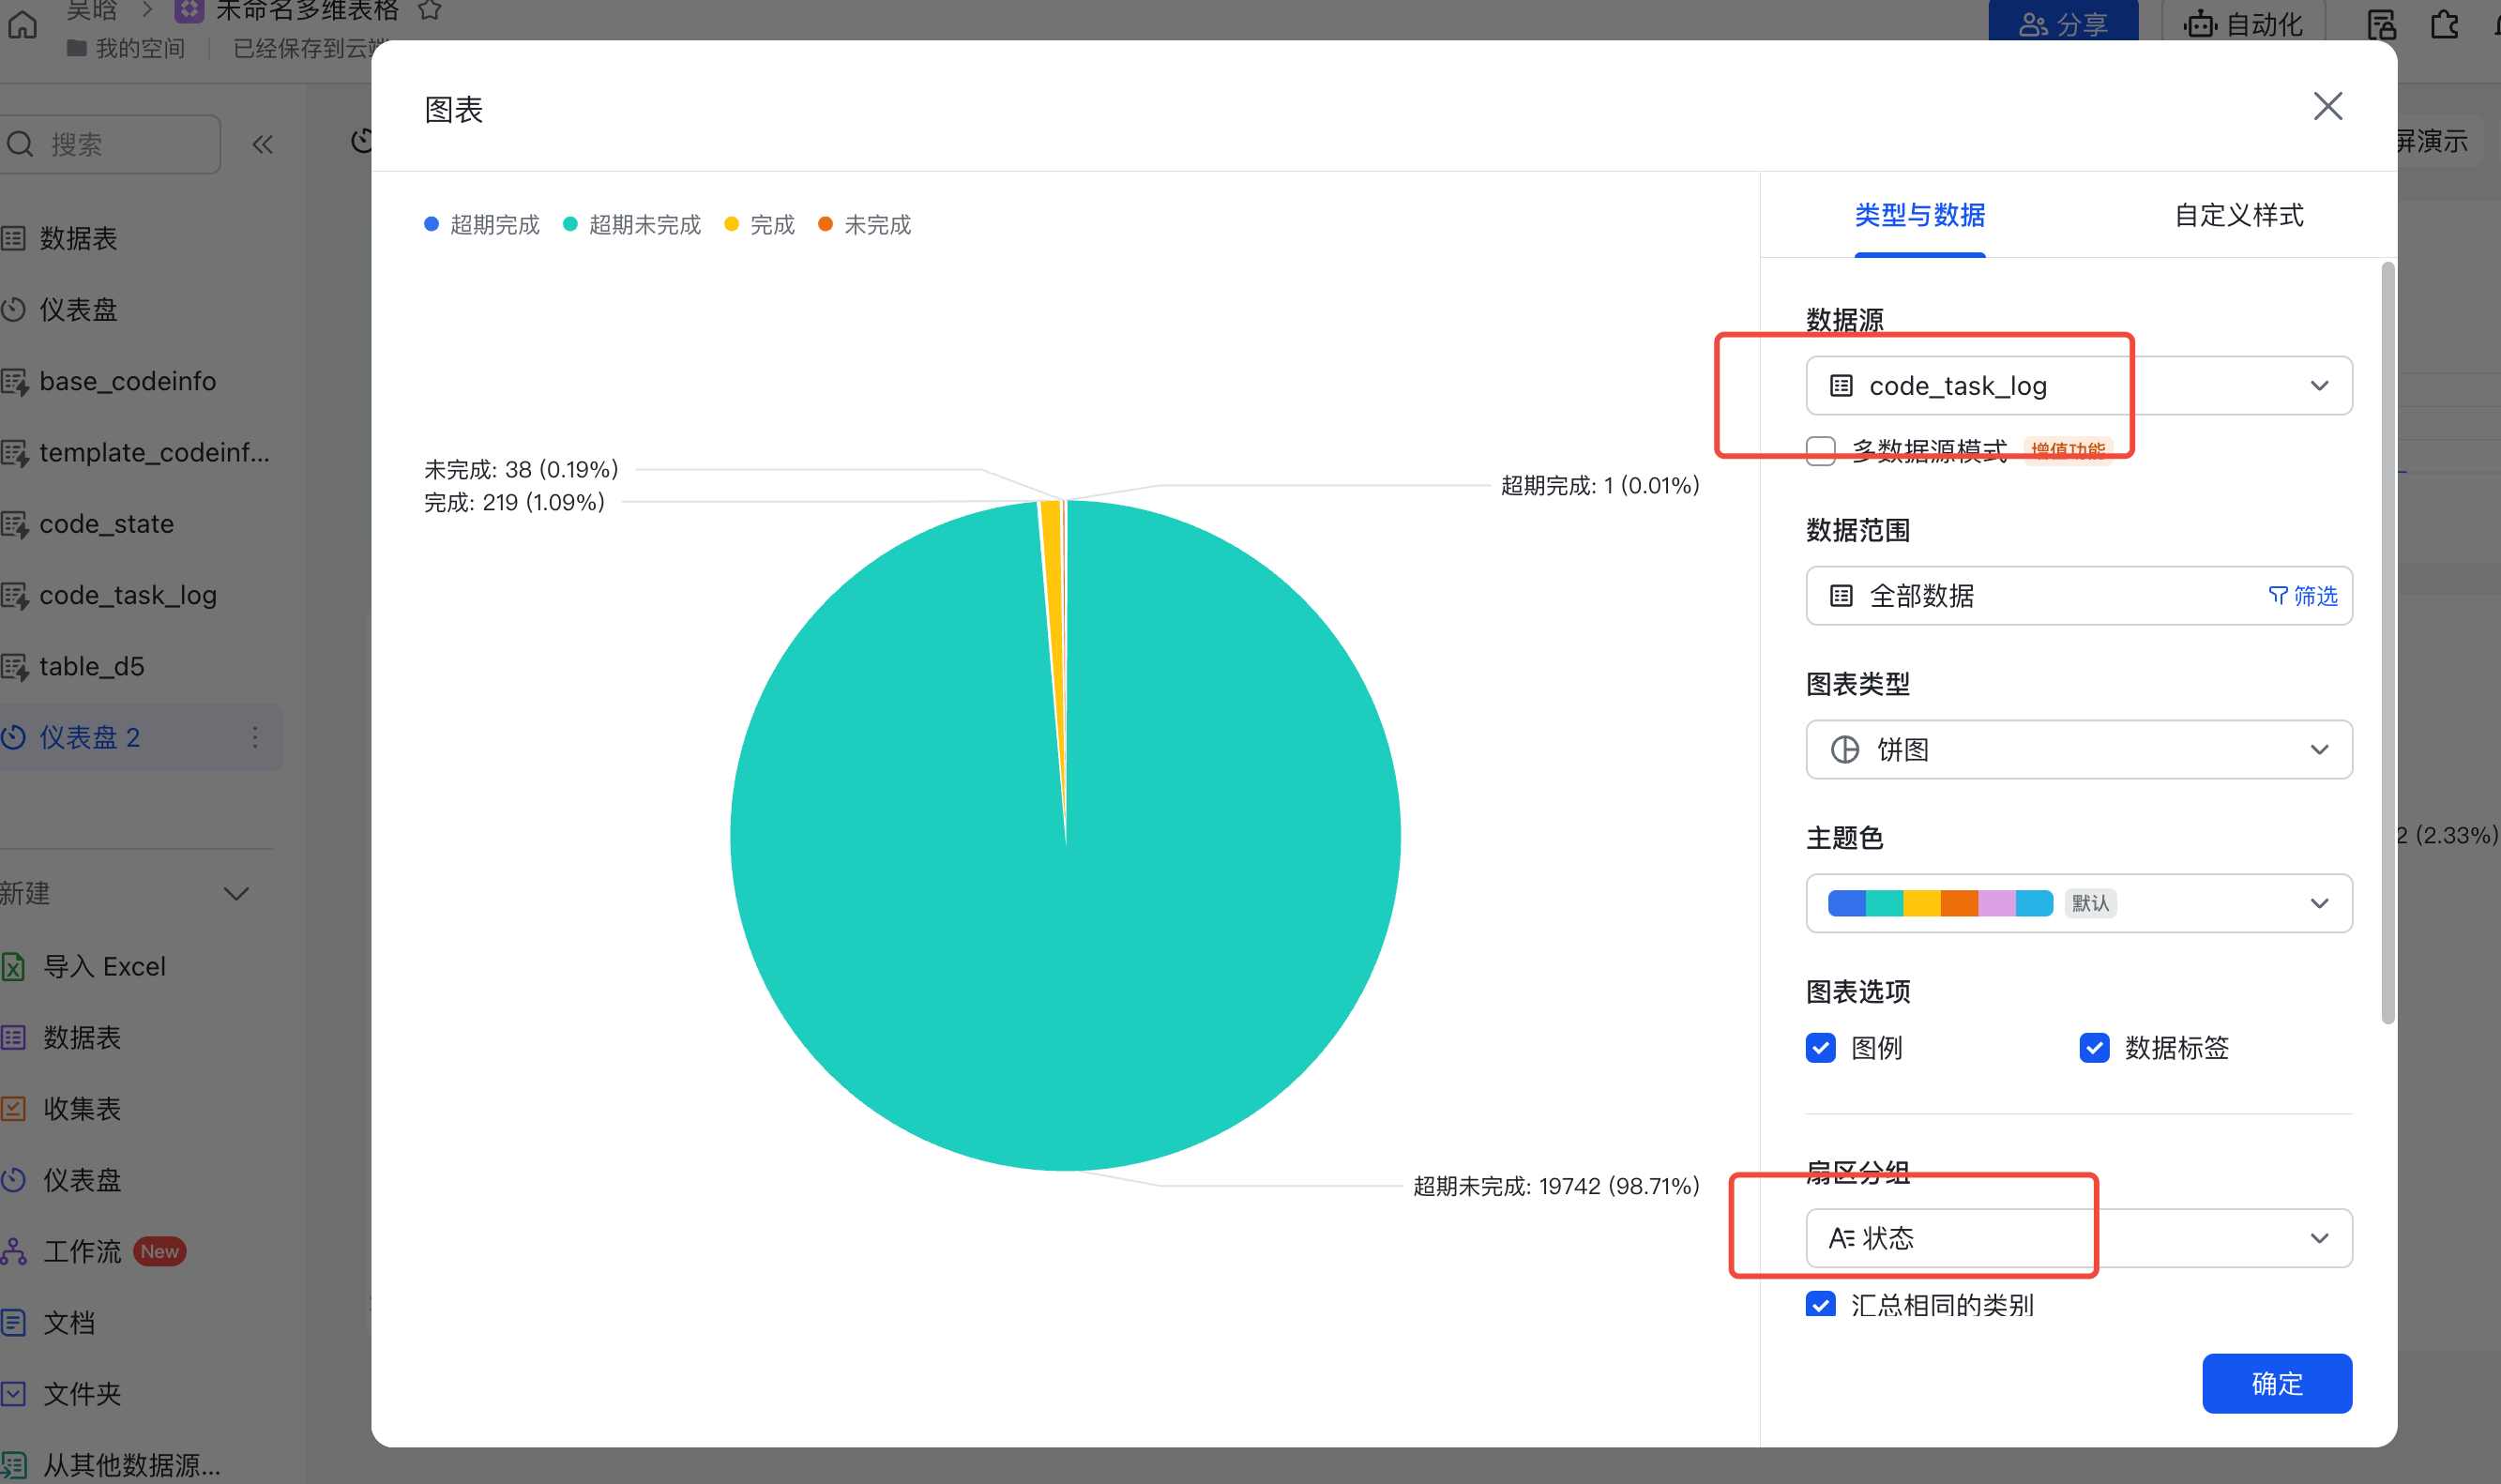Select 类型与数据 tab
Image resolution: width=2501 pixels, height=1484 pixels.
tap(1919, 215)
